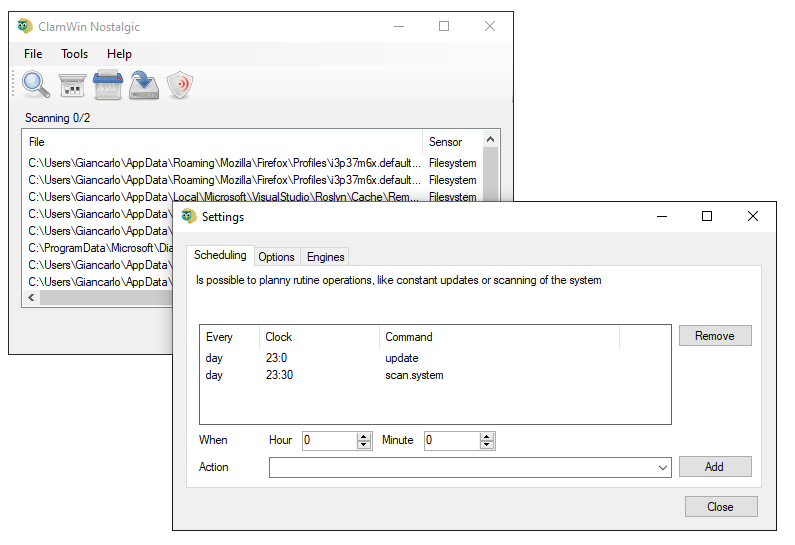Close the Settings window with X
795x545 pixels.
[753, 216]
